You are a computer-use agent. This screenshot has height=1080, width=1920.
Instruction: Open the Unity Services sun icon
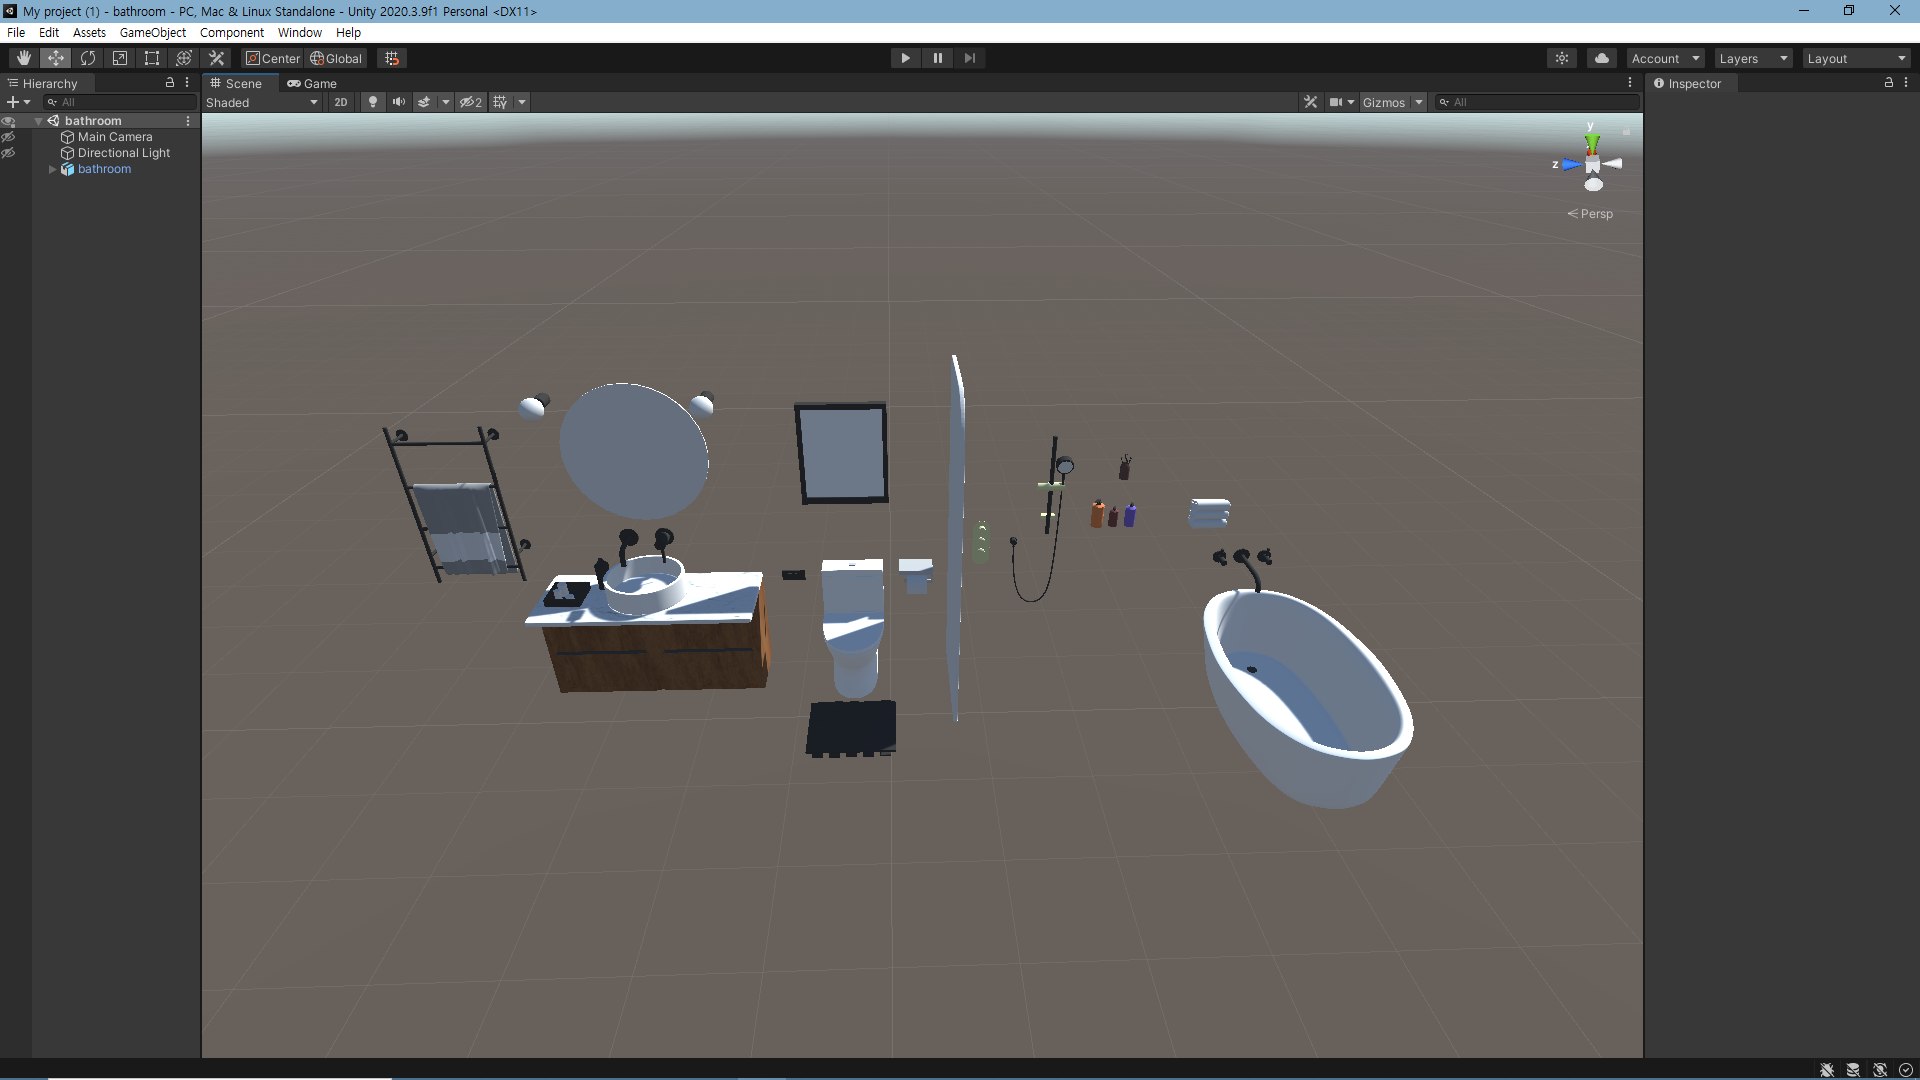tap(1562, 58)
